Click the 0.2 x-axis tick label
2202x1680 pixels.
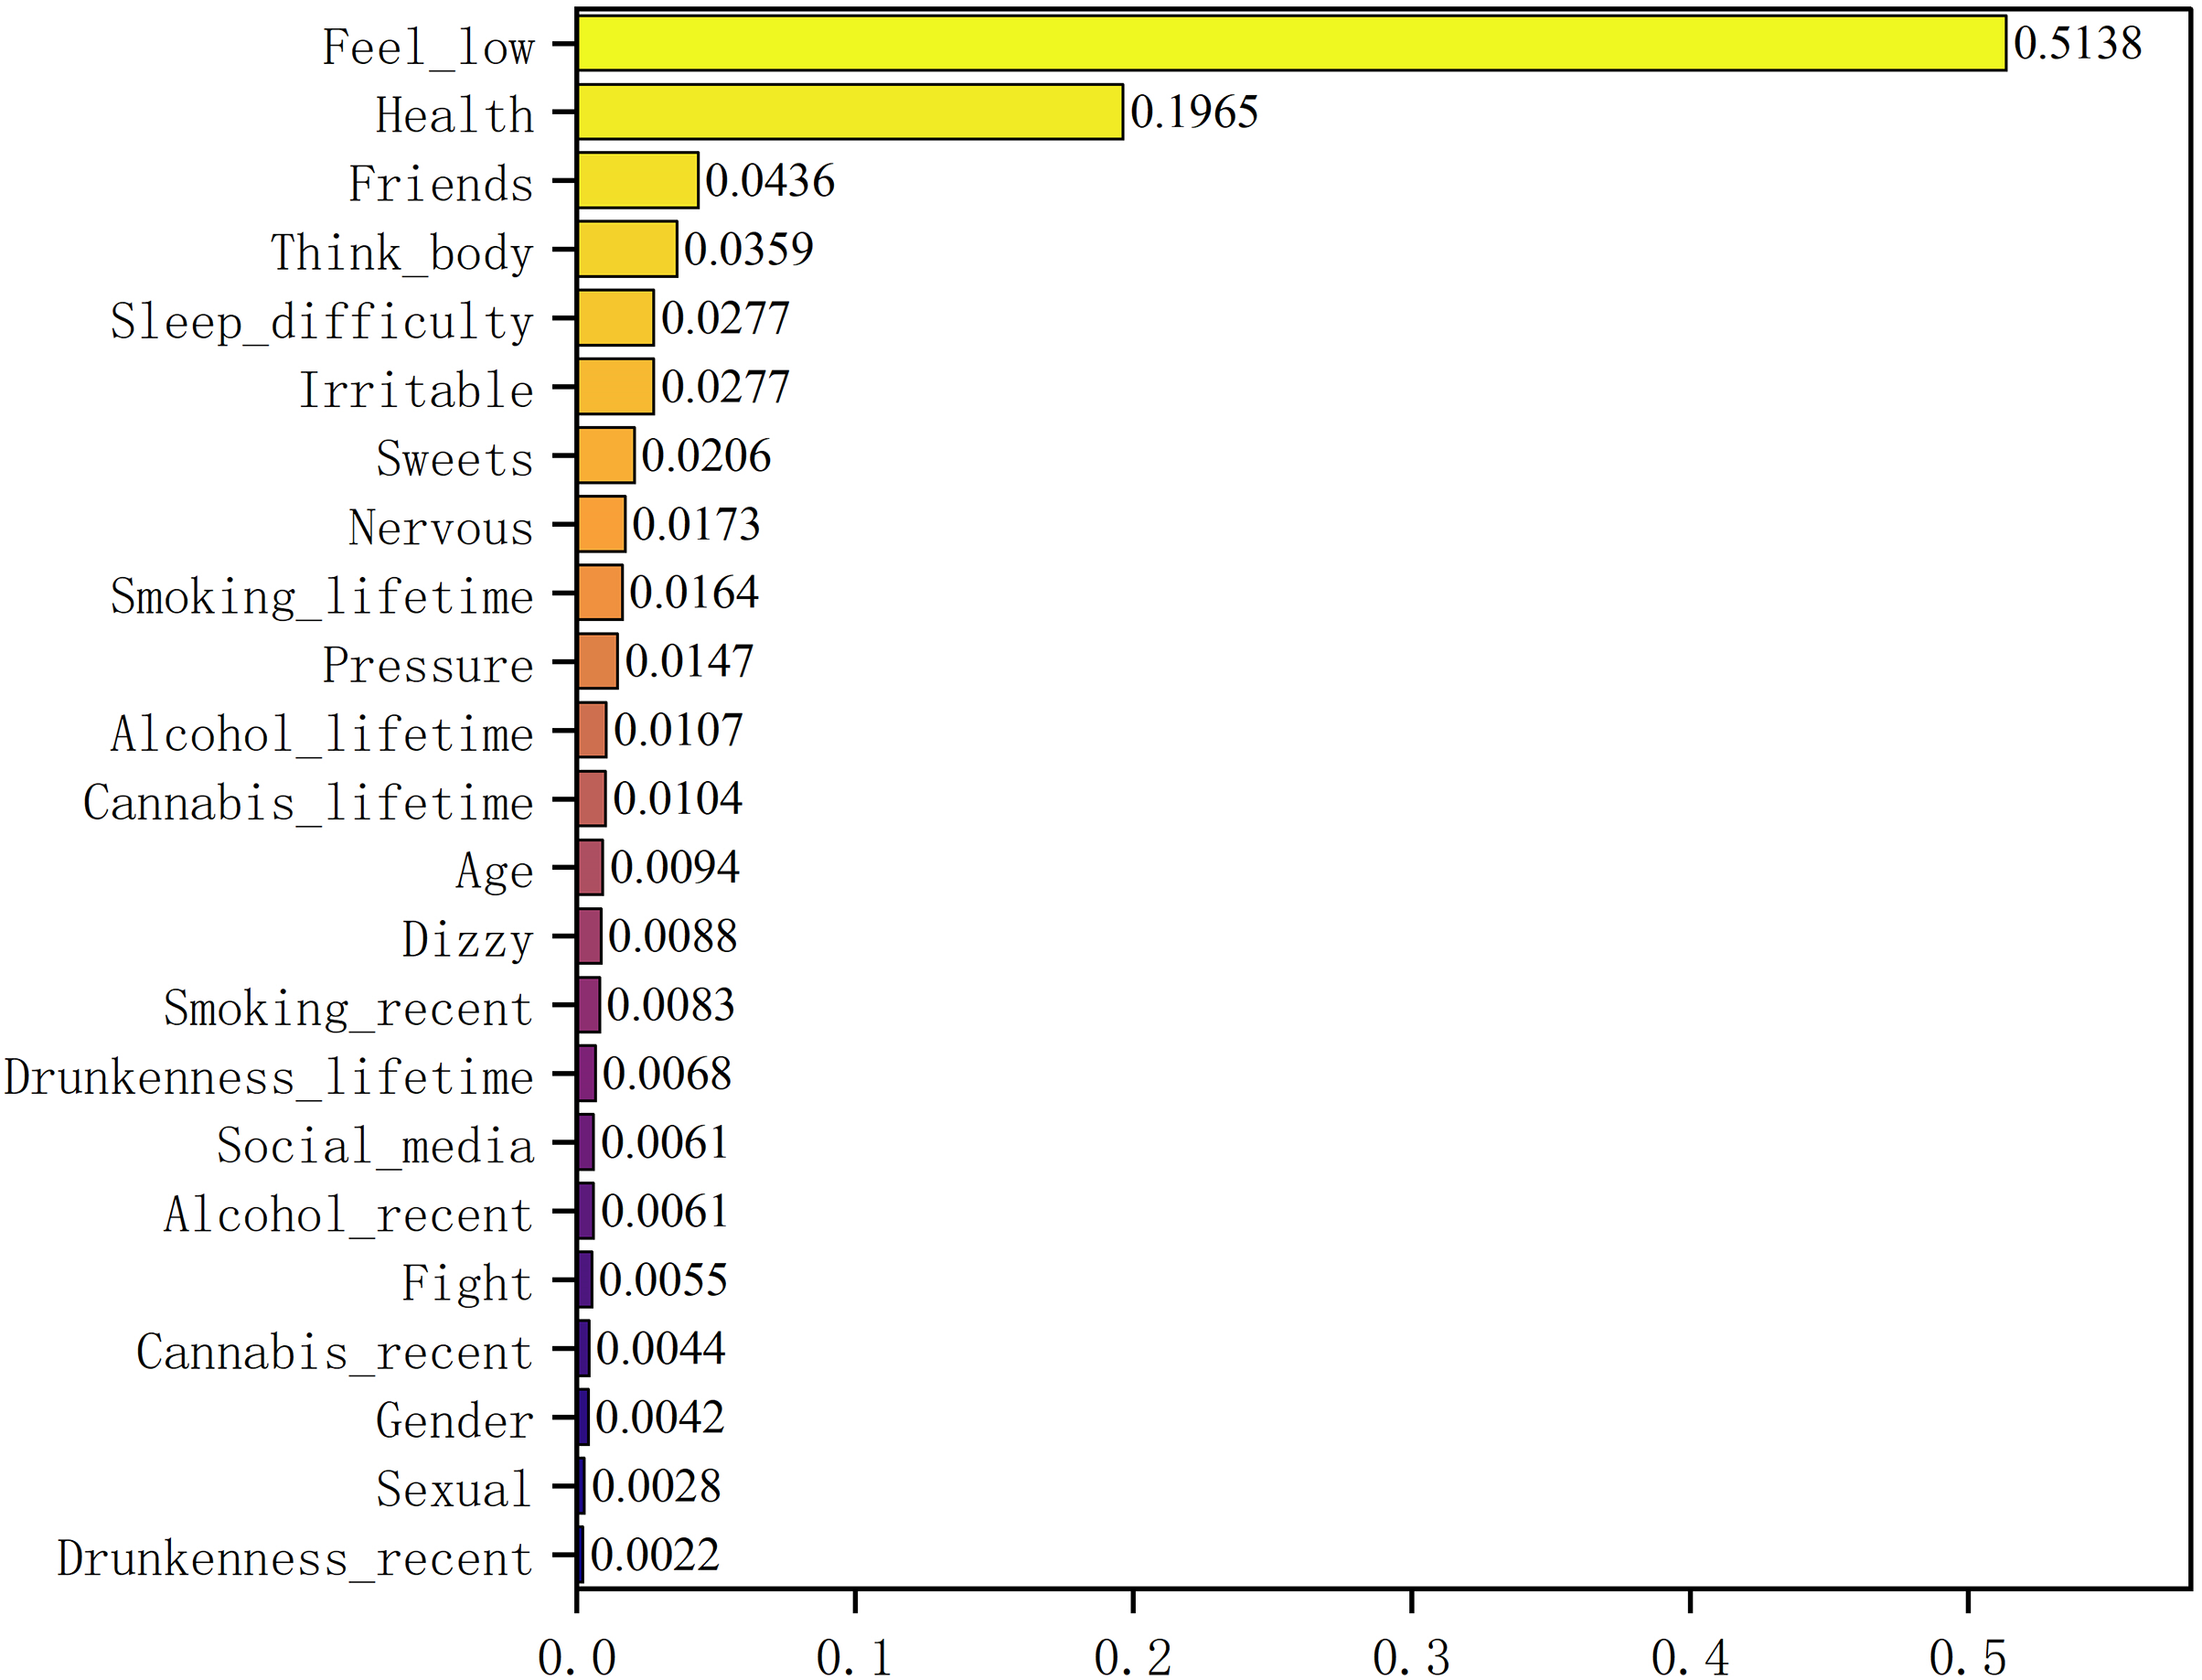coord(1132,1658)
